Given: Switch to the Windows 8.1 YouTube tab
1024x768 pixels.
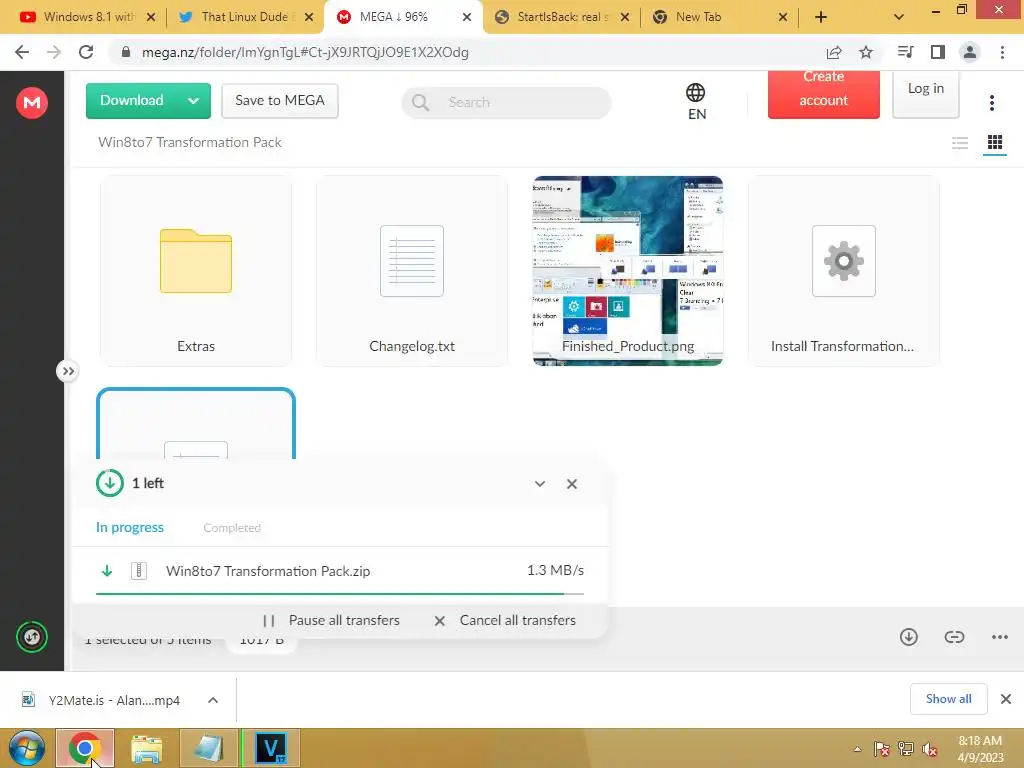Looking at the screenshot, I should coord(88,17).
